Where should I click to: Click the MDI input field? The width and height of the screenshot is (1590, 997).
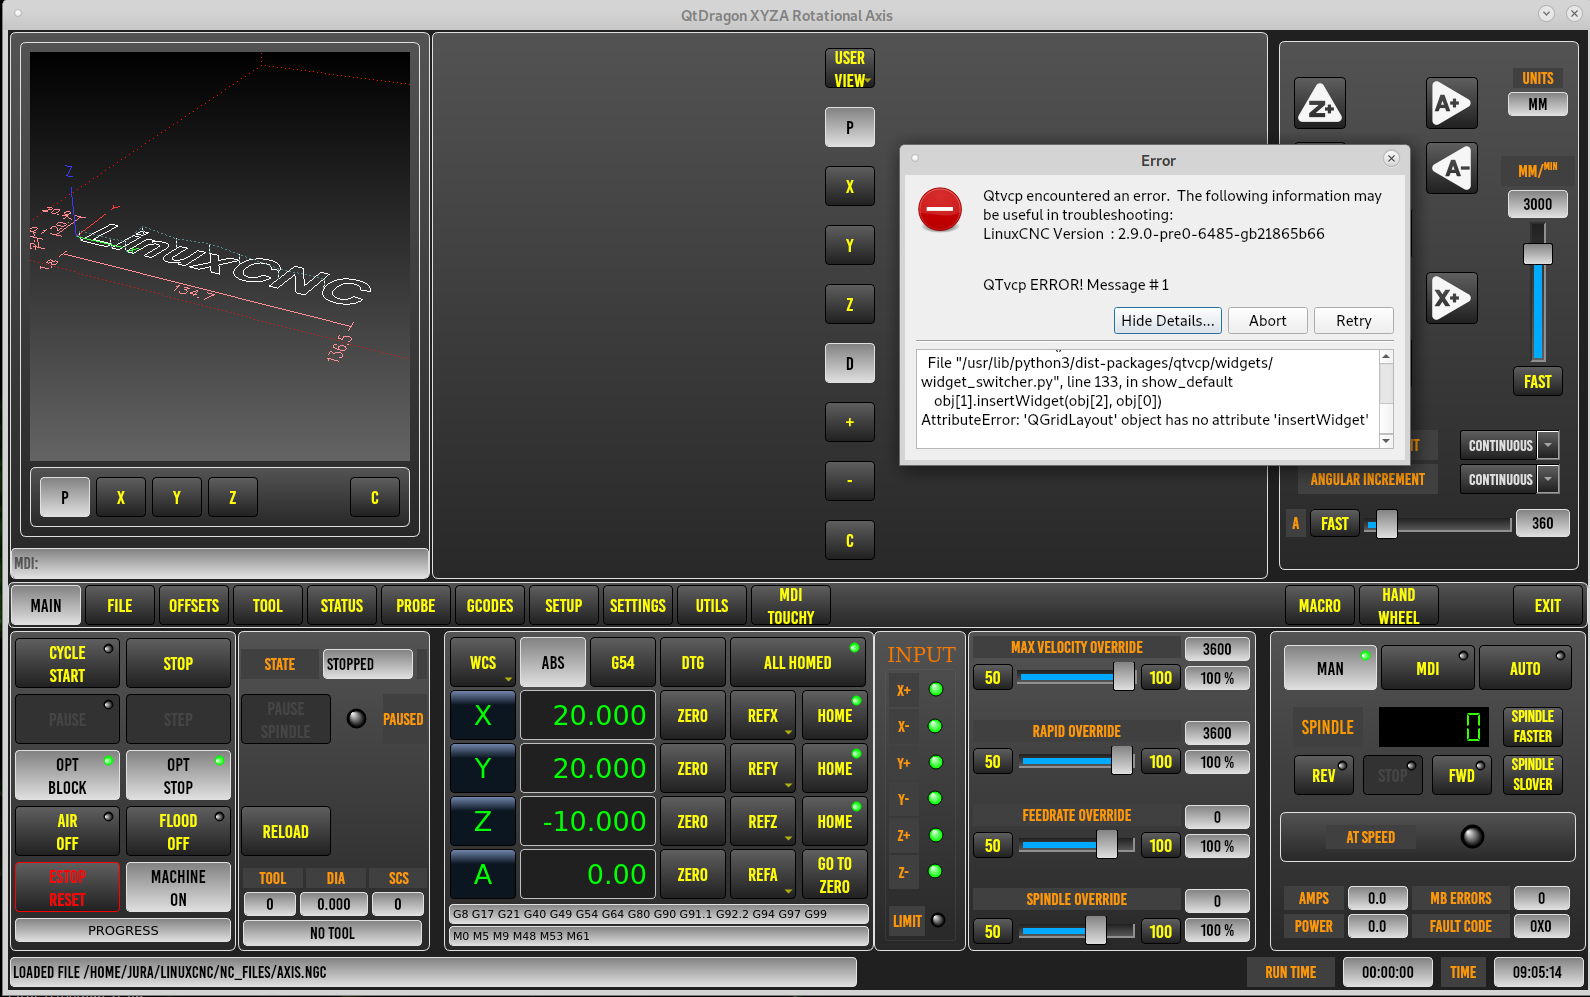[220, 563]
